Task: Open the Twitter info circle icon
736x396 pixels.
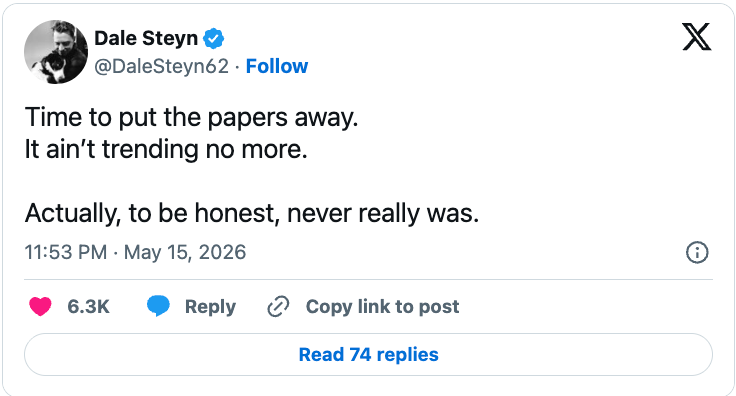Action: (697, 252)
